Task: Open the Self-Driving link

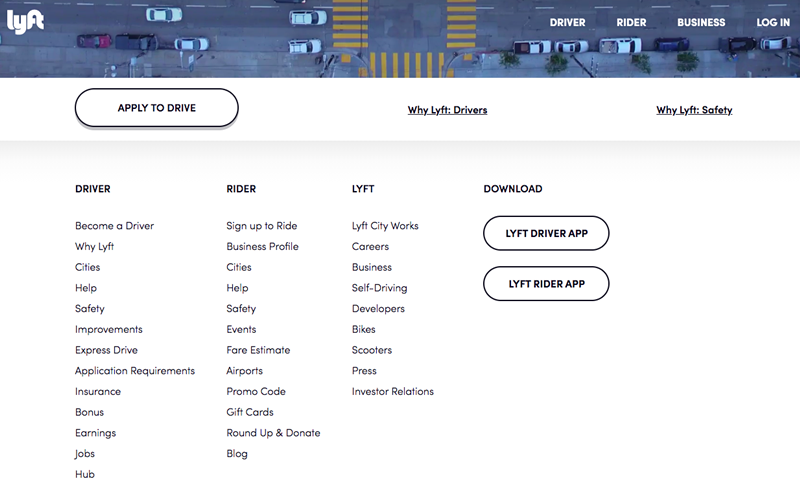Action: pyautogui.click(x=379, y=288)
